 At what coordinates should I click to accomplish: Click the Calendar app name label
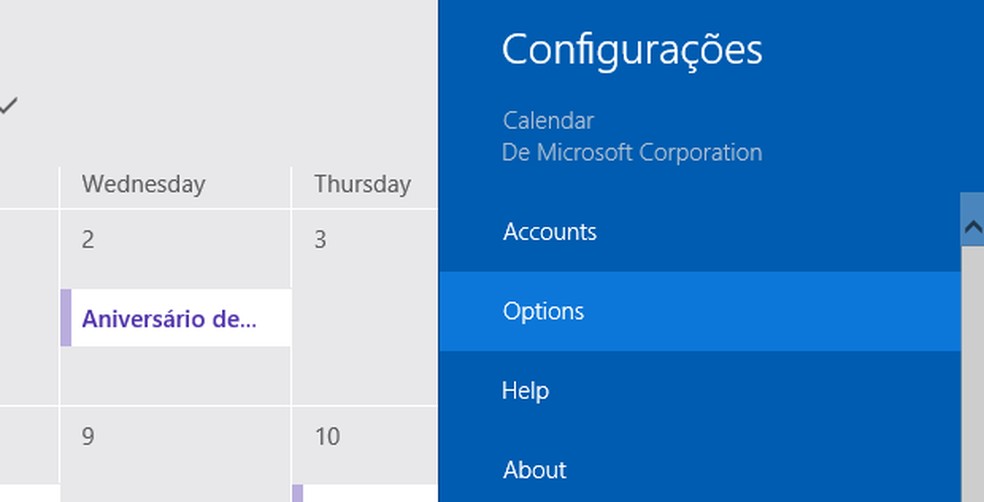[549, 121]
